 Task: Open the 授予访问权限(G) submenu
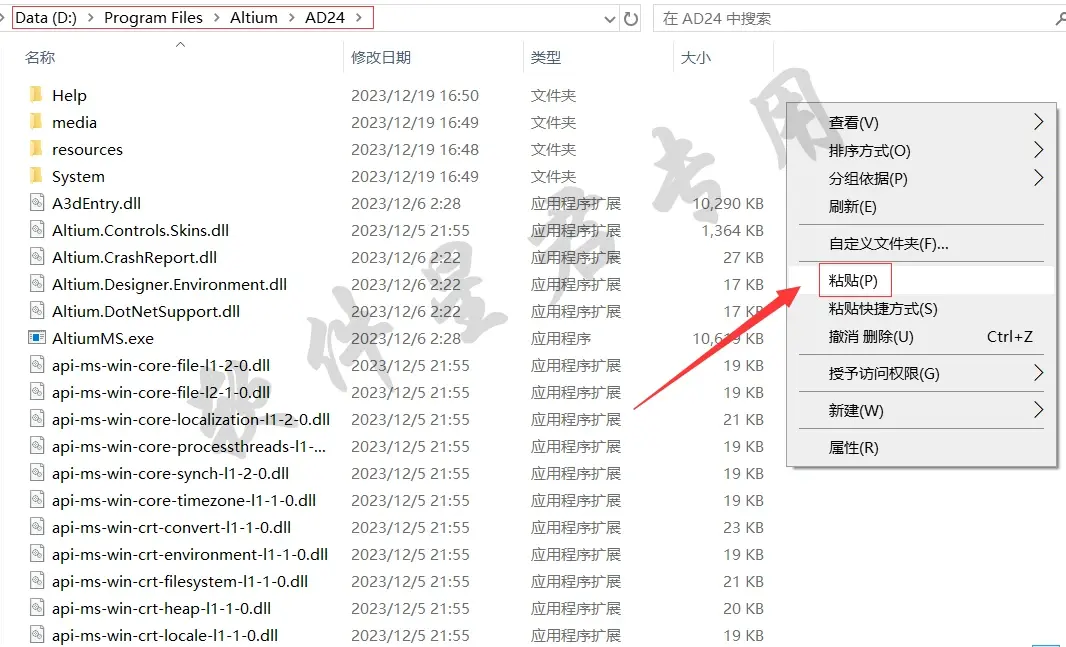coord(921,373)
